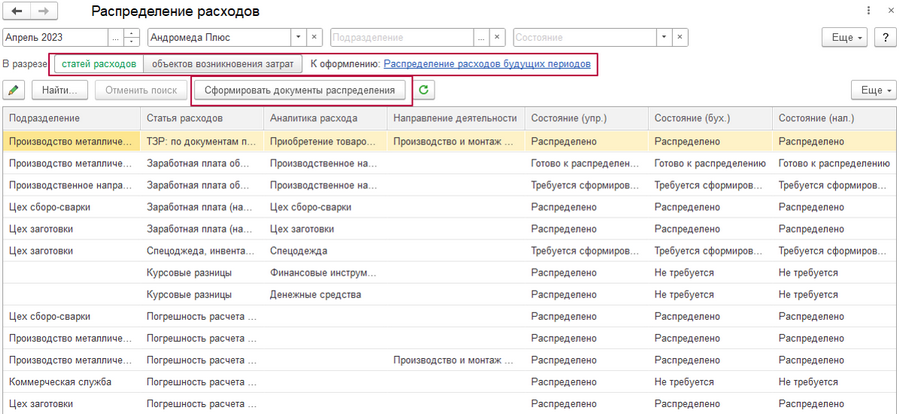Clear the Андромеда Плюс organization field
The image size is (900, 414).
click(x=314, y=37)
